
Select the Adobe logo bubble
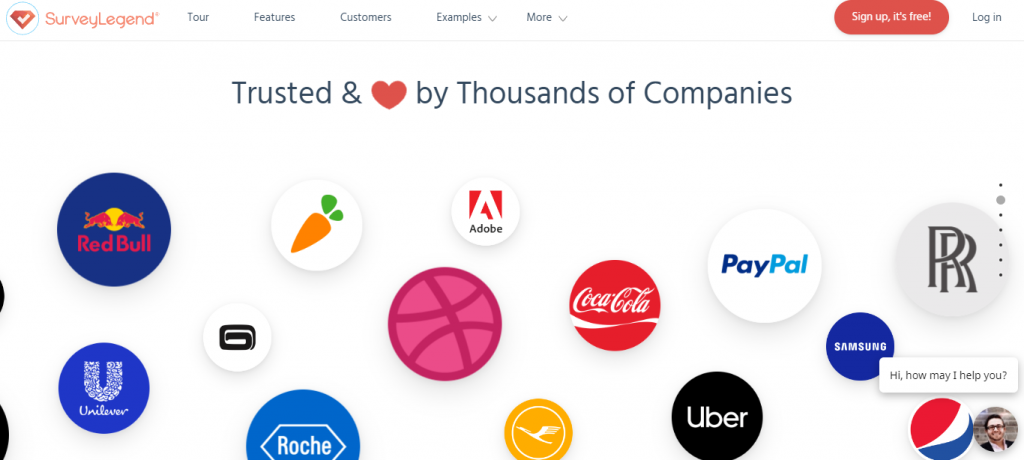(485, 212)
